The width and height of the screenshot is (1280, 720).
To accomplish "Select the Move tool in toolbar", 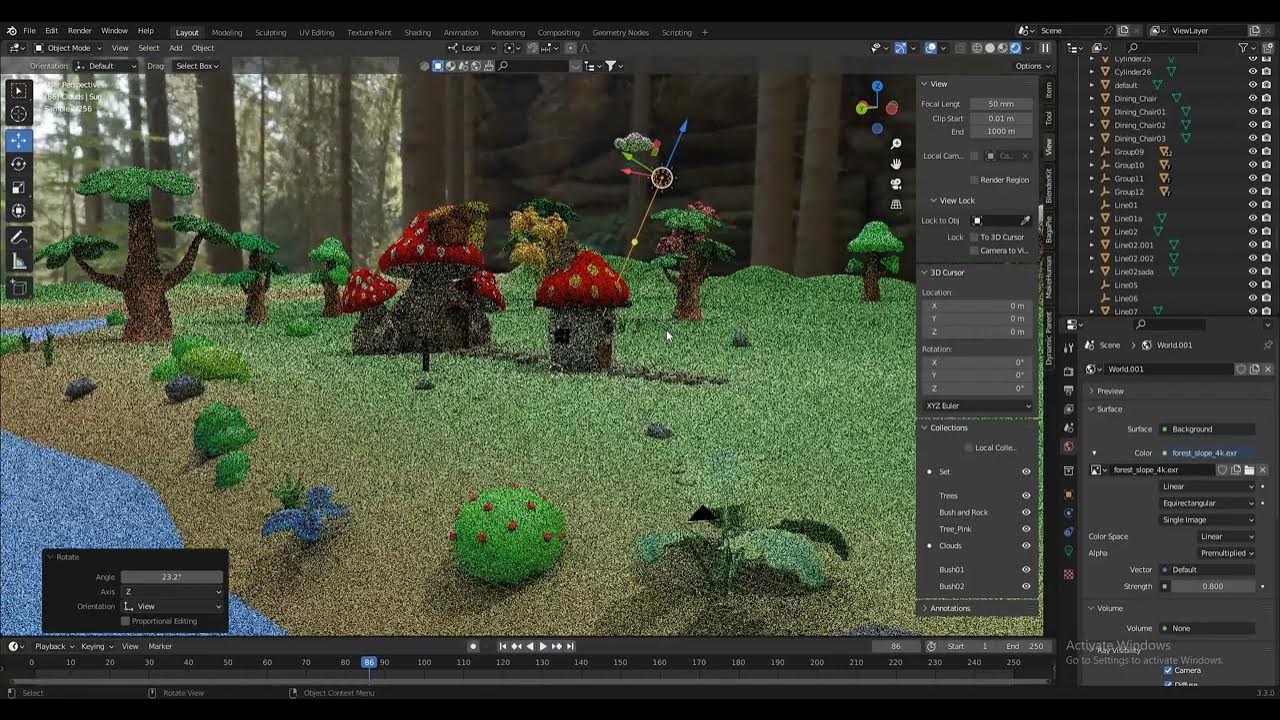I will pyautogui.click(x=19, y=139).
